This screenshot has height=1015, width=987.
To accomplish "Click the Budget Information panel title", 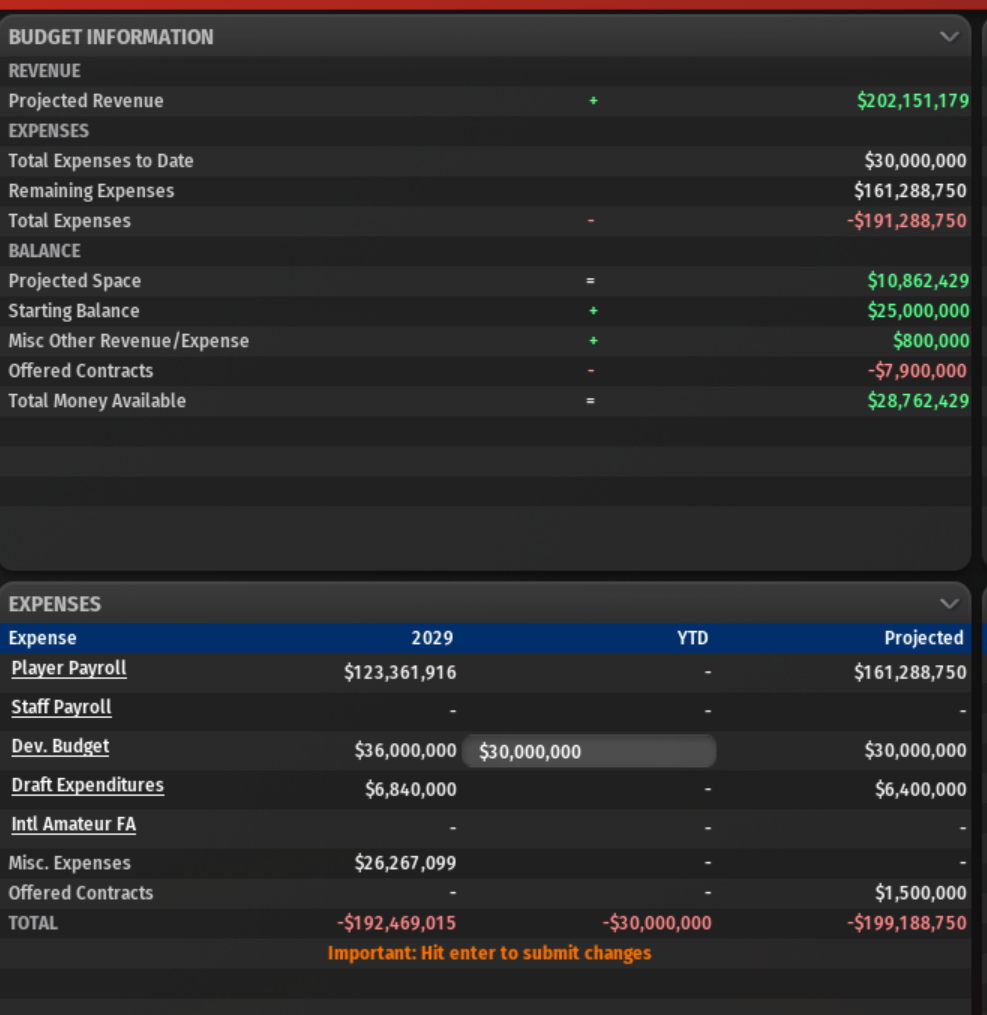I will pos(111,37).
